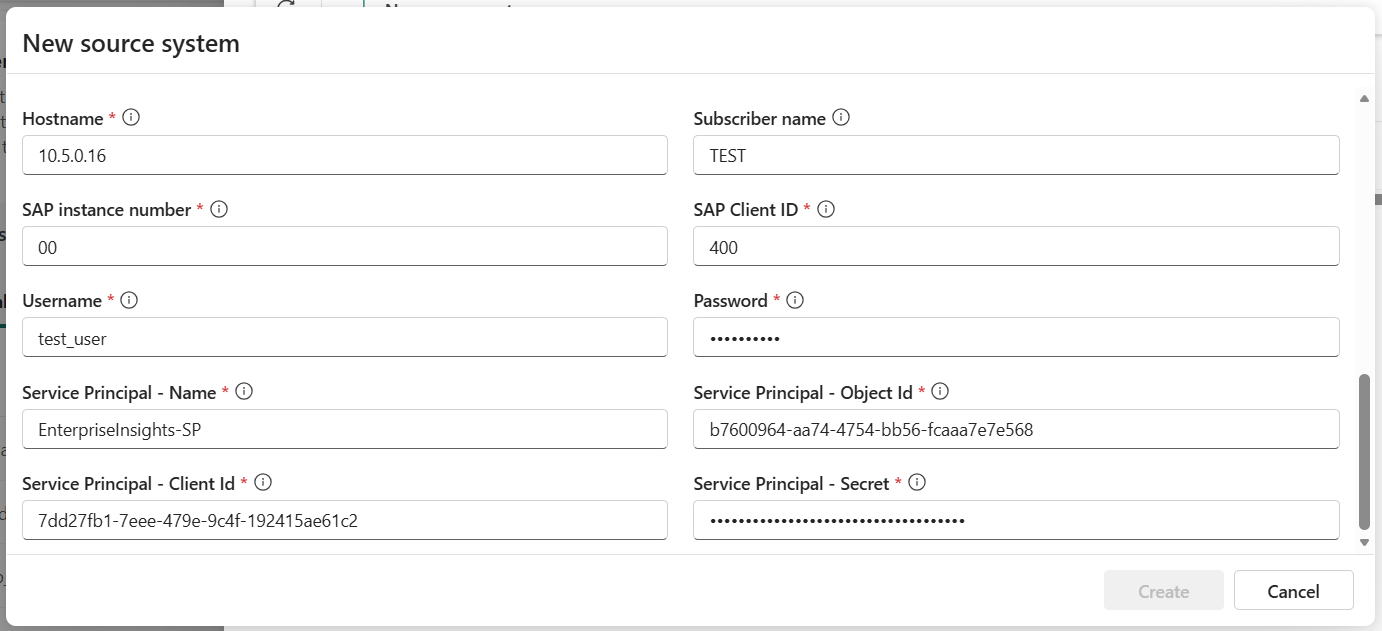Open Service Principal - Name info icon

243,392
